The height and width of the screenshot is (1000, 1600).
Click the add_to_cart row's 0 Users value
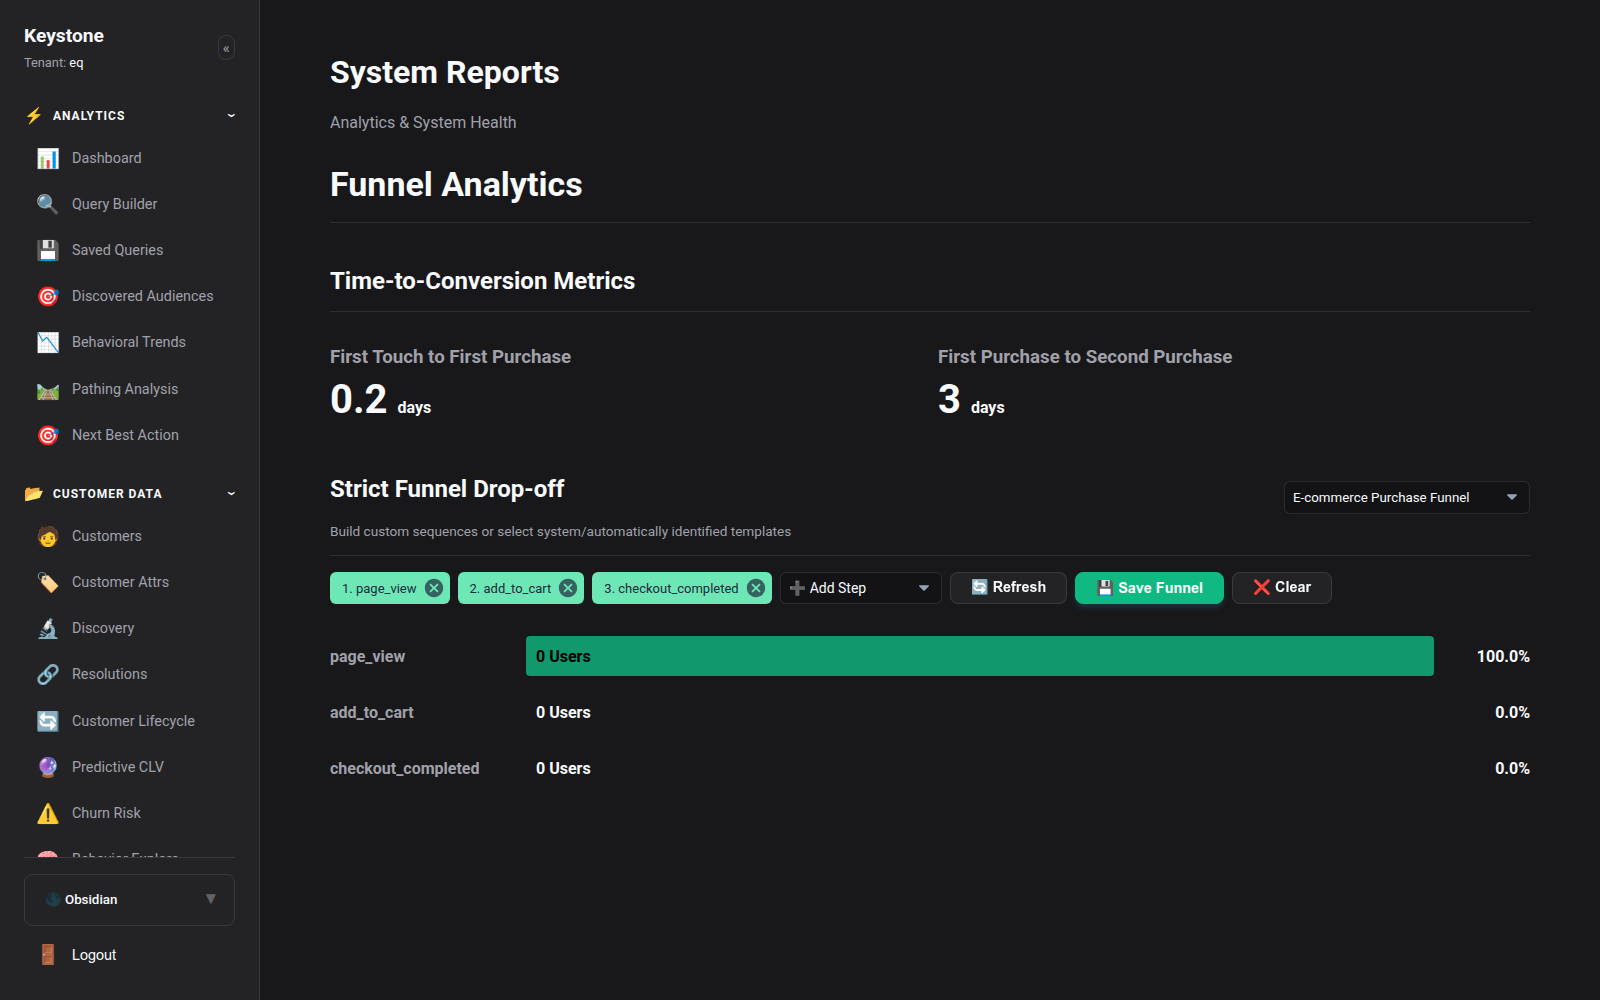click(x=563, y=713)
